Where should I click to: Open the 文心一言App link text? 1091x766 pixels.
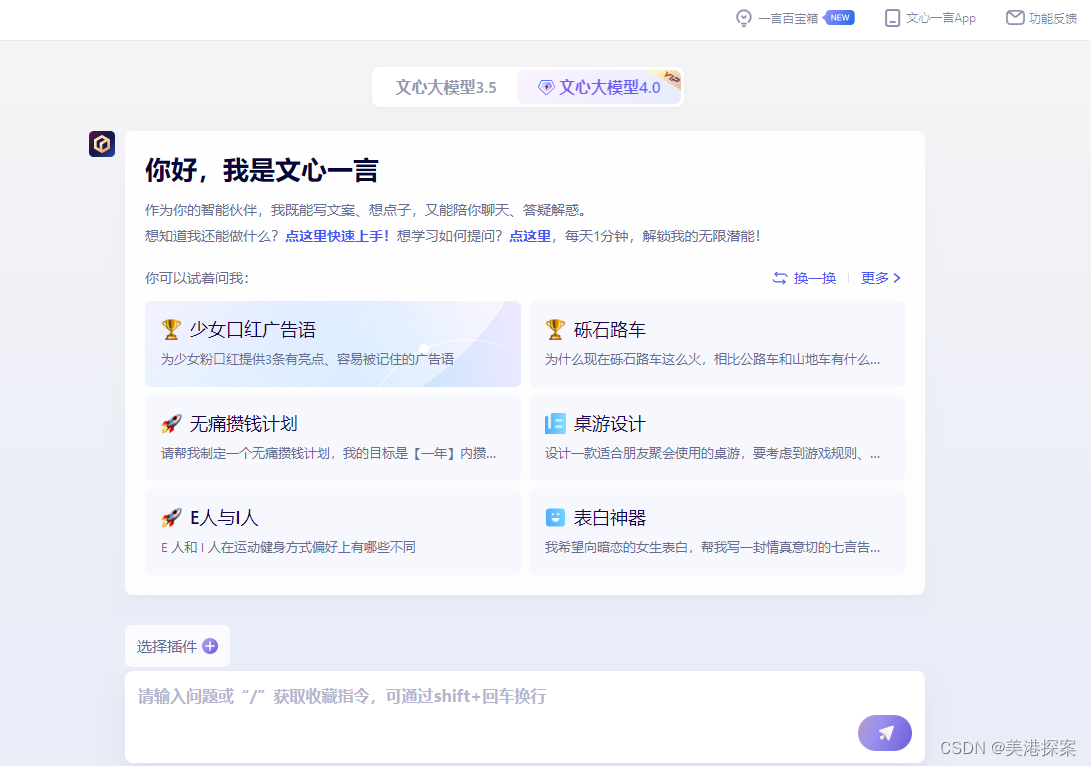941,18
